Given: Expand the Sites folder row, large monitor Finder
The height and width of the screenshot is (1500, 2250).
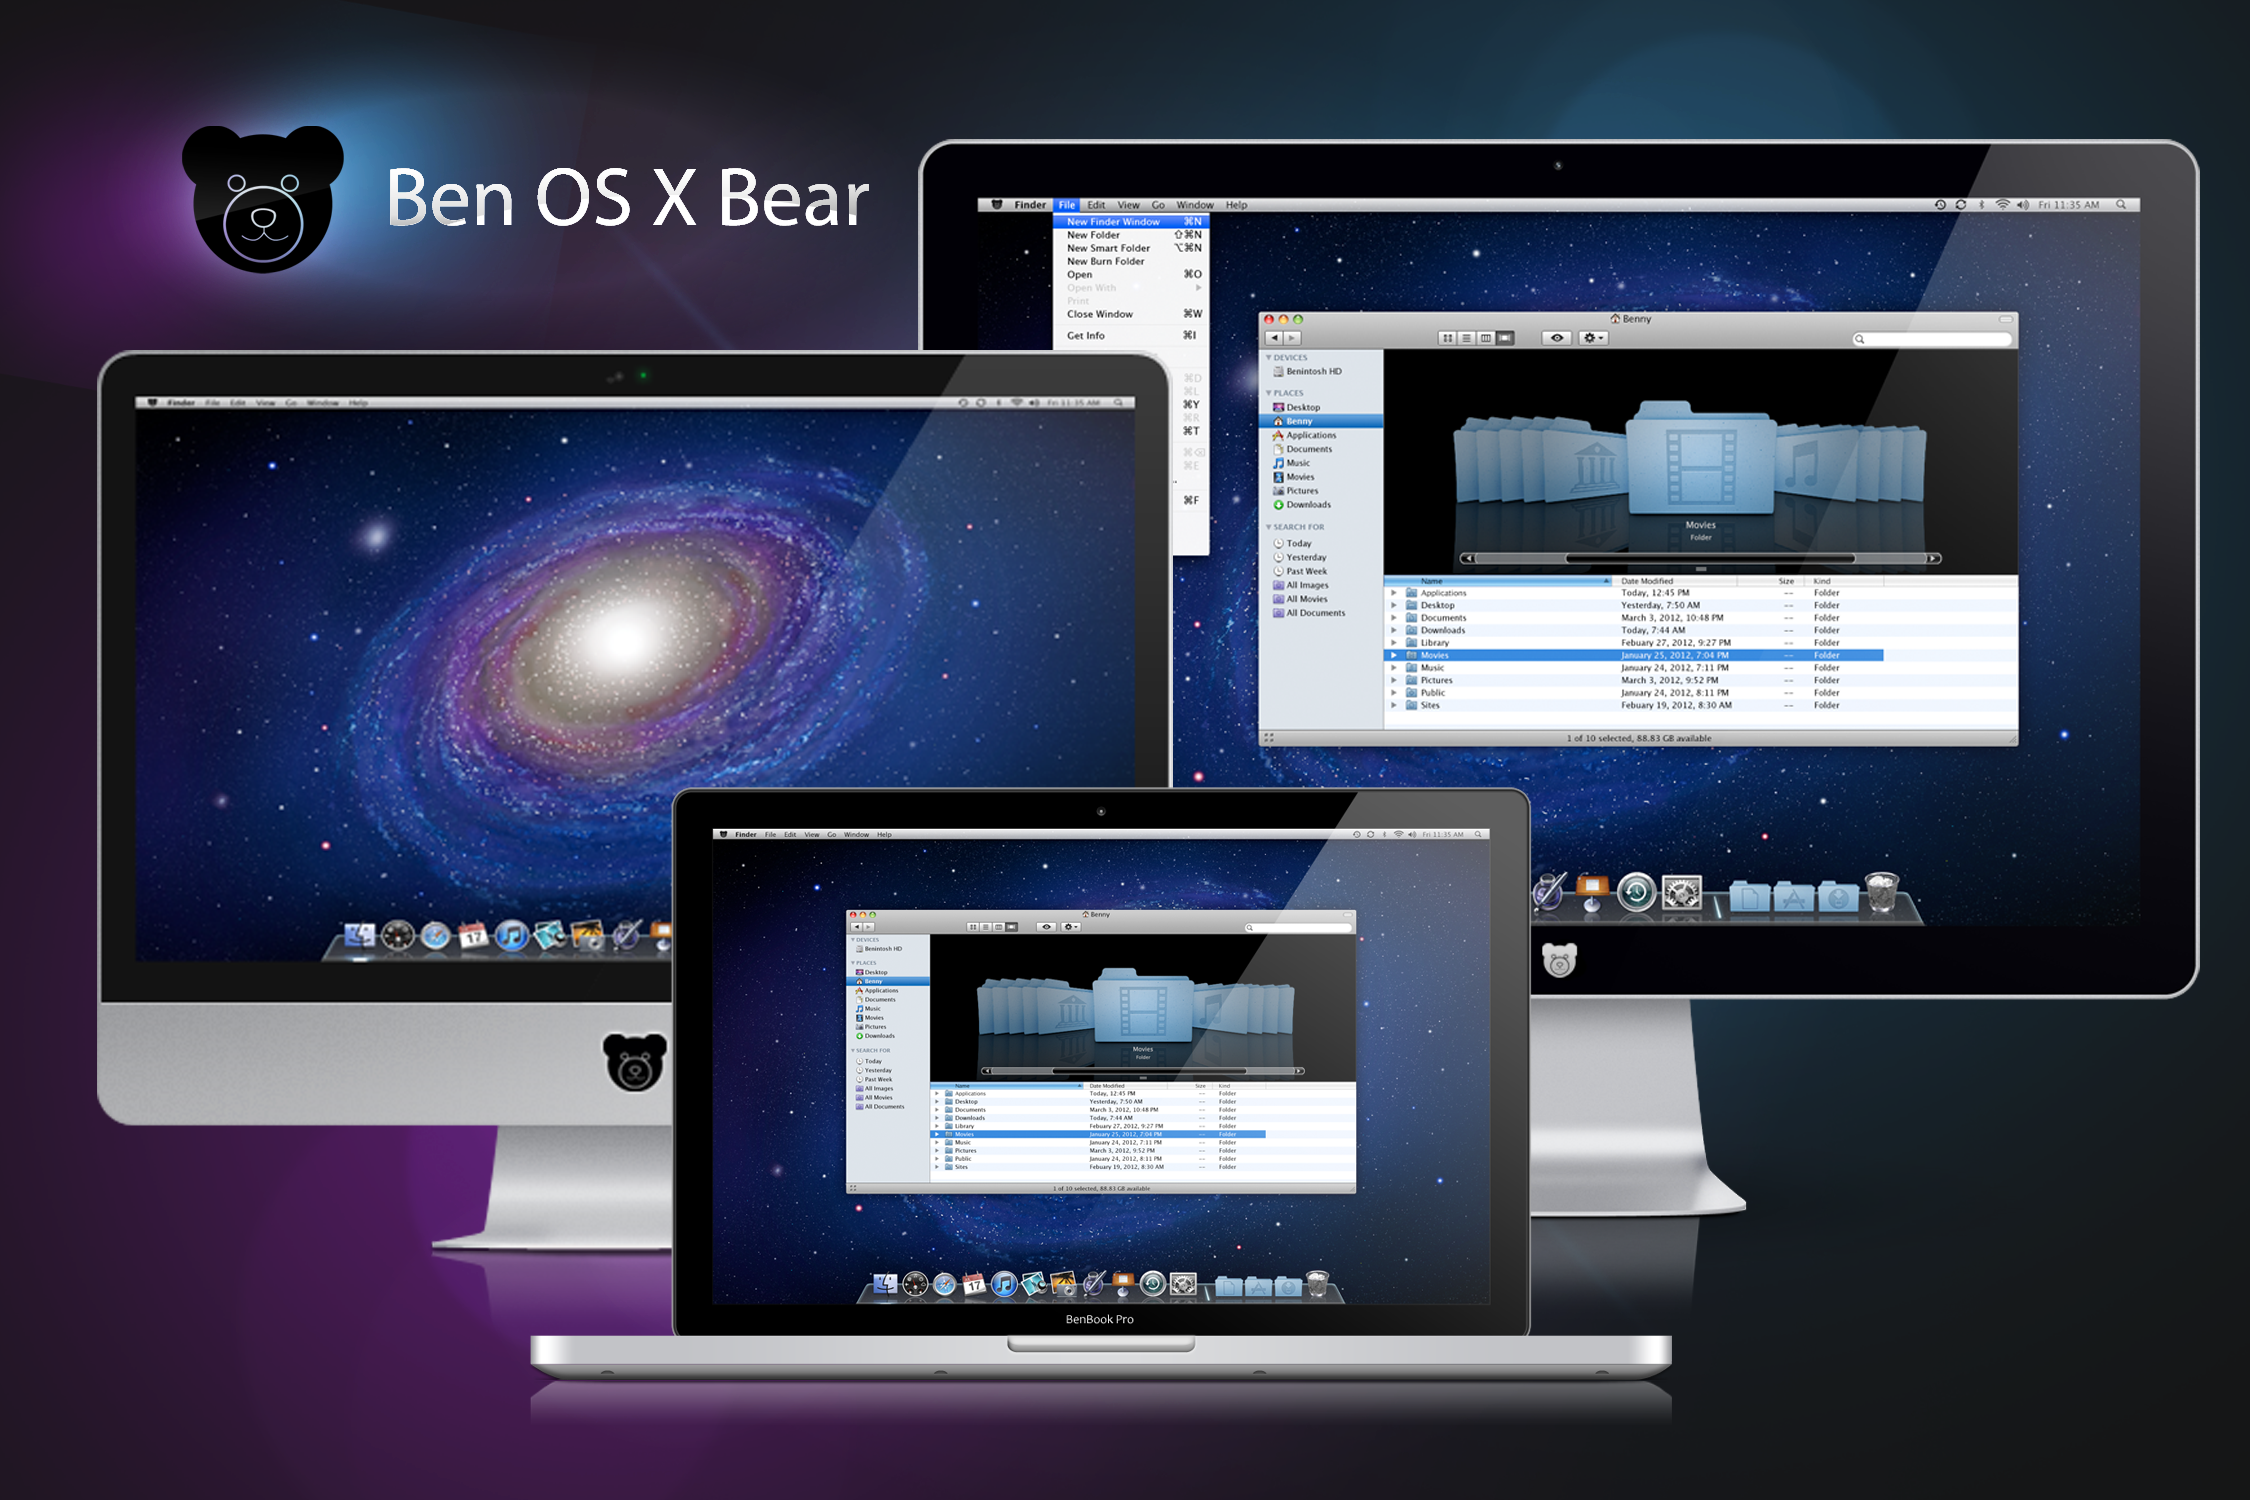Looking at the screenshot, I should 1394,705.
